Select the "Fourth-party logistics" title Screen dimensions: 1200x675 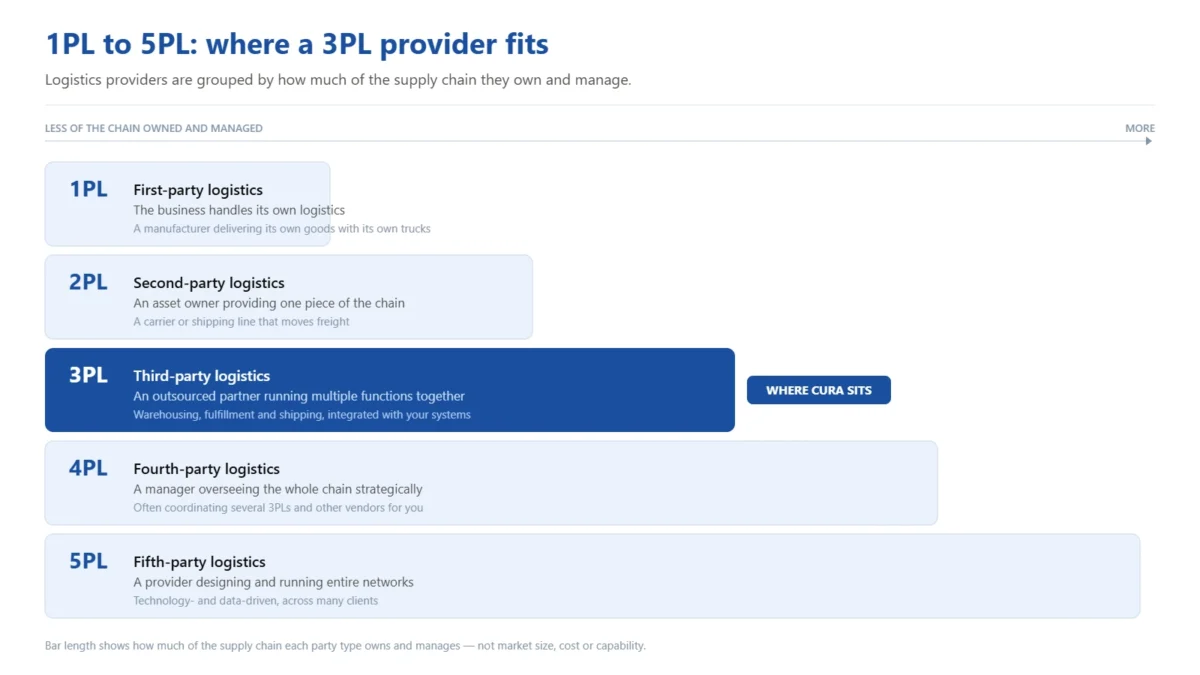coord(206,469)
